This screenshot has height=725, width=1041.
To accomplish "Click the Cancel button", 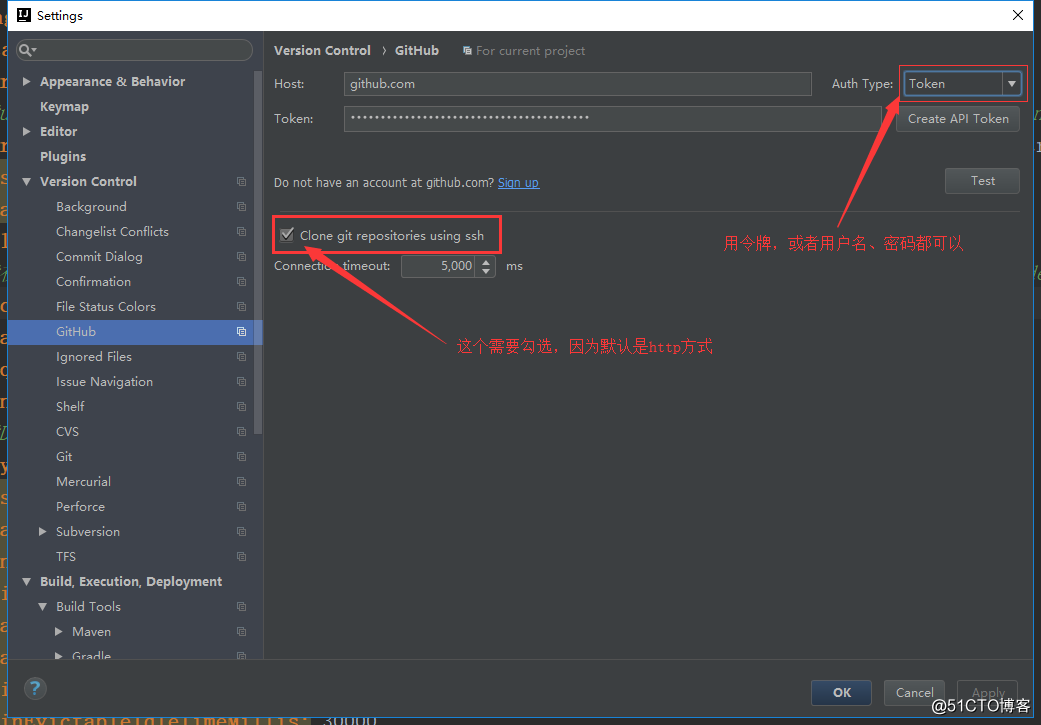I will click(x=914, y=692).
